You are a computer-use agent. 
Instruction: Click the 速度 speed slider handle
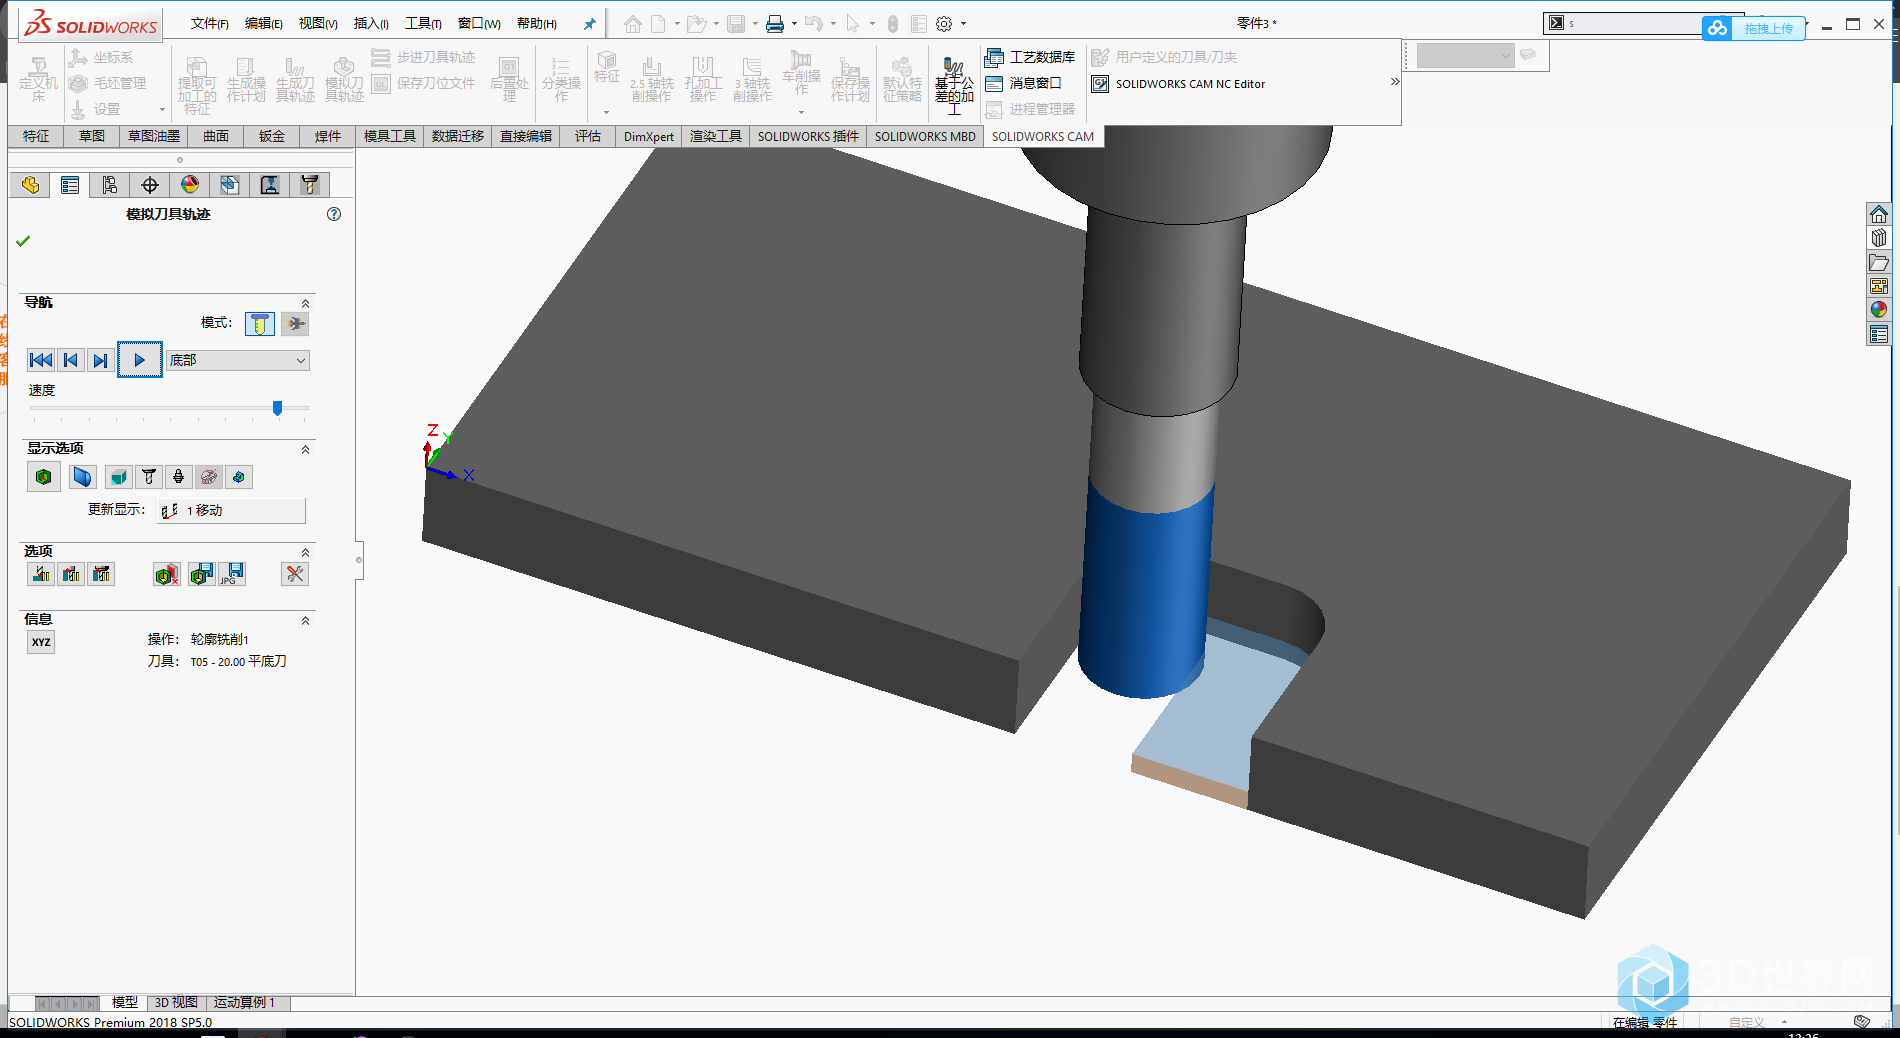[x=277, y=408]
